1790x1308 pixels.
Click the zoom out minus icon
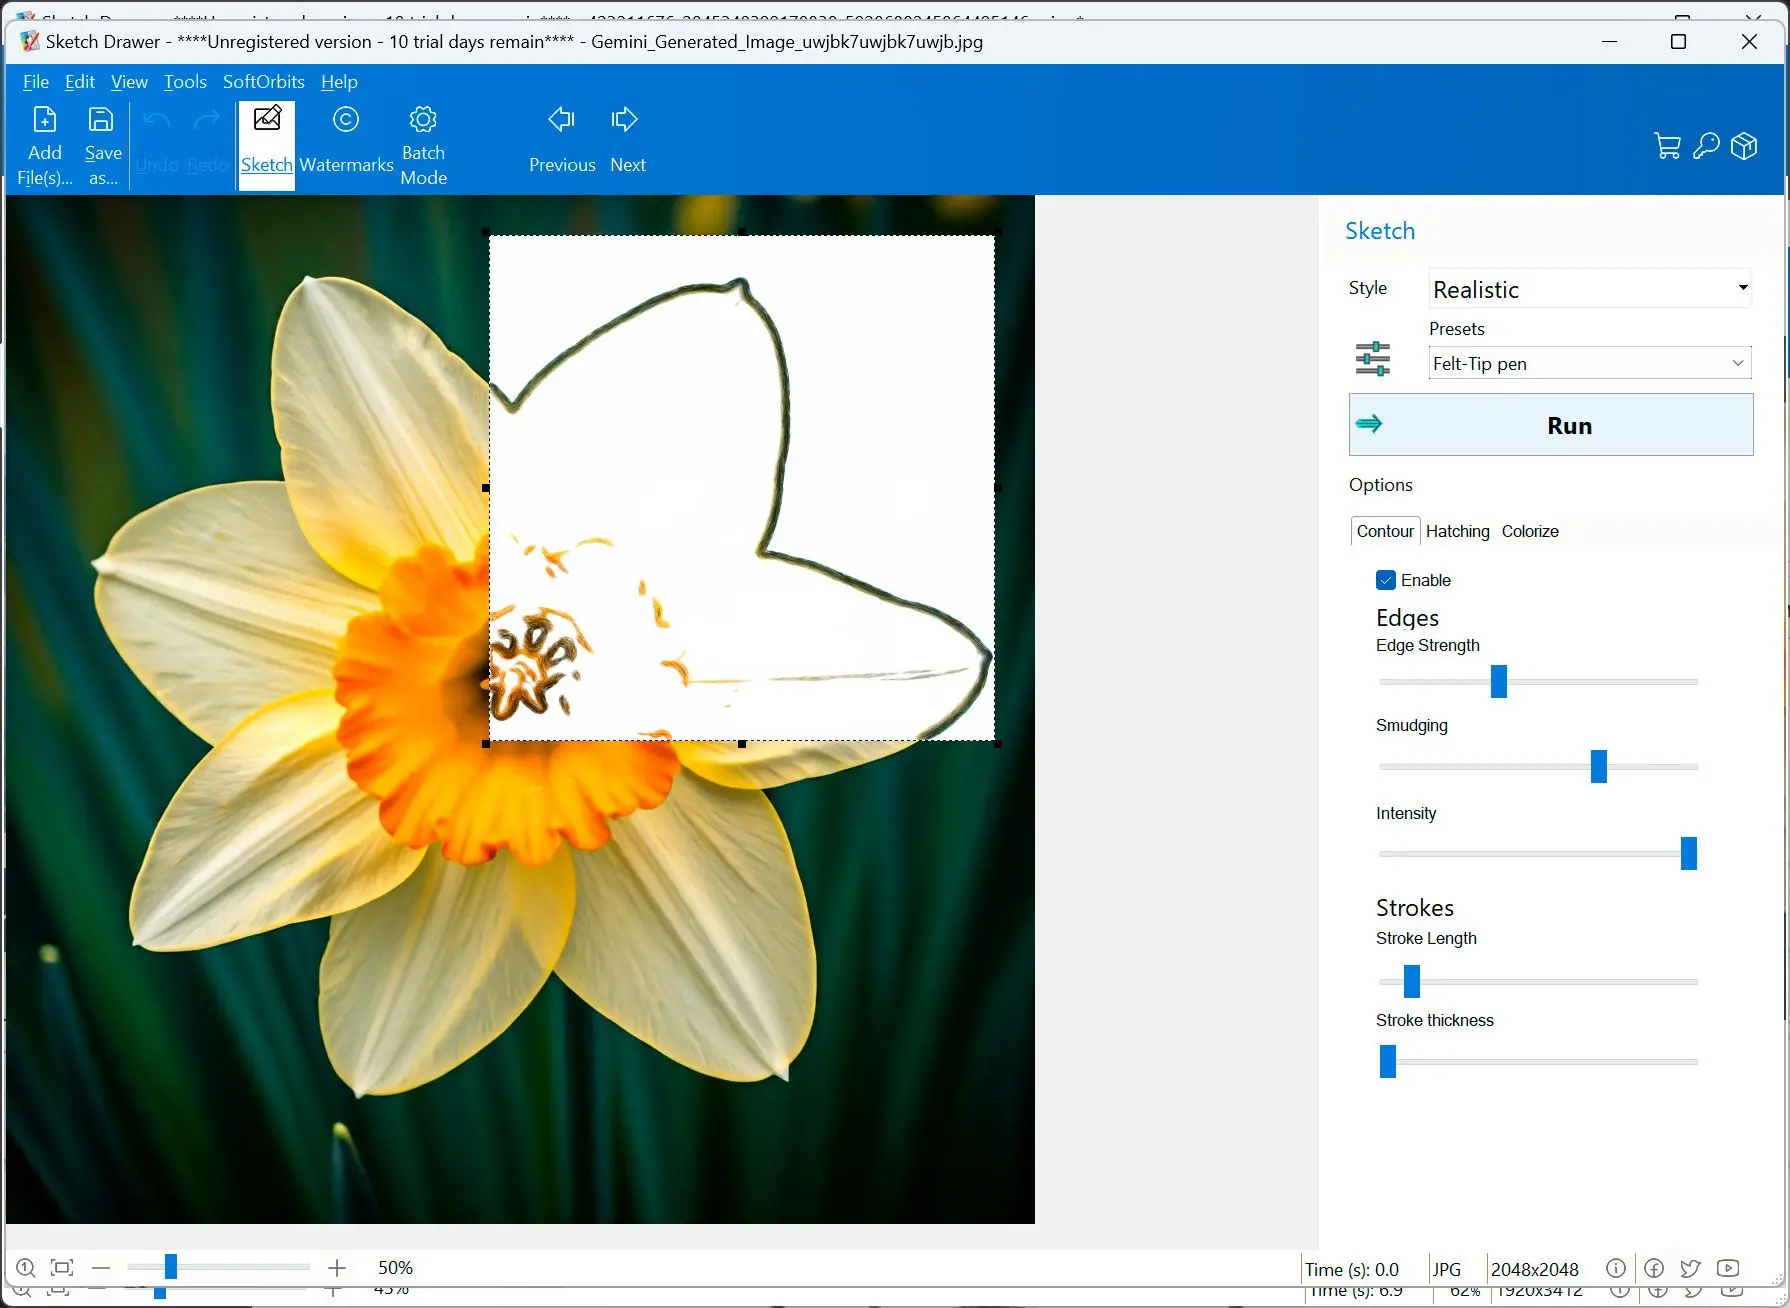pyautogui.click(x=101, y=1268)
